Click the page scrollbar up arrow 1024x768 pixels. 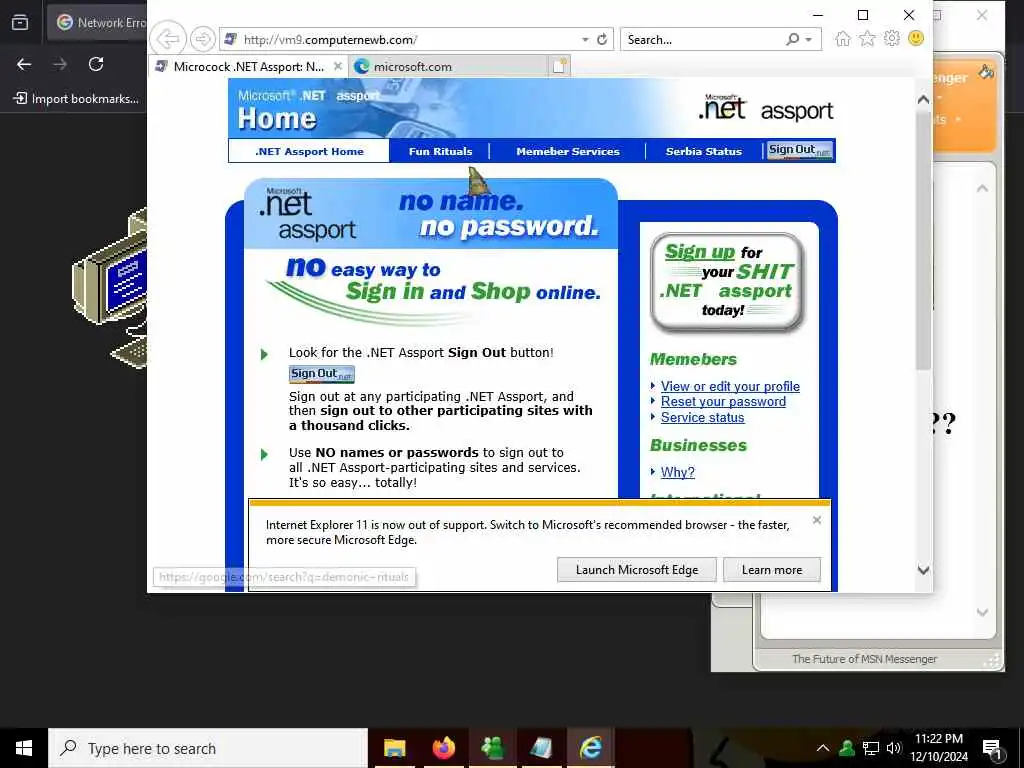click(x=923, y=100)
